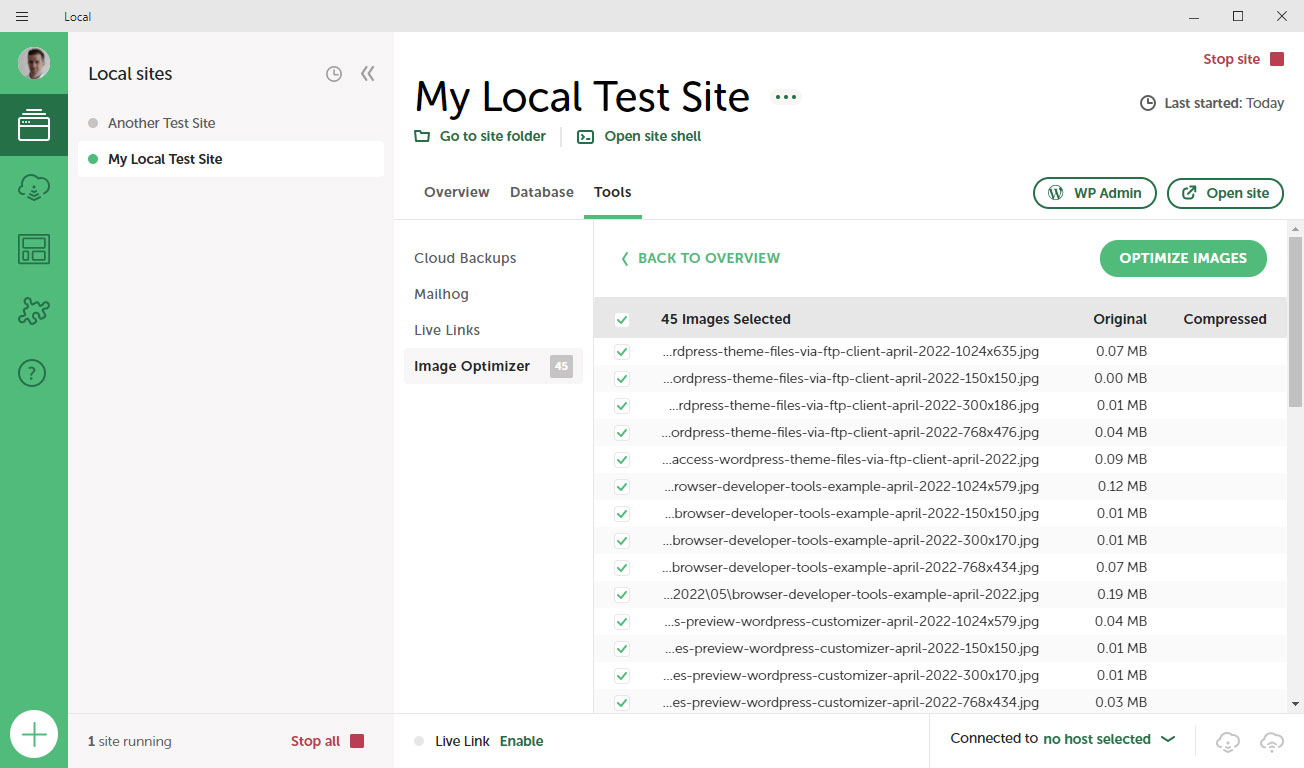Select the Tools tab

point(613,192)
